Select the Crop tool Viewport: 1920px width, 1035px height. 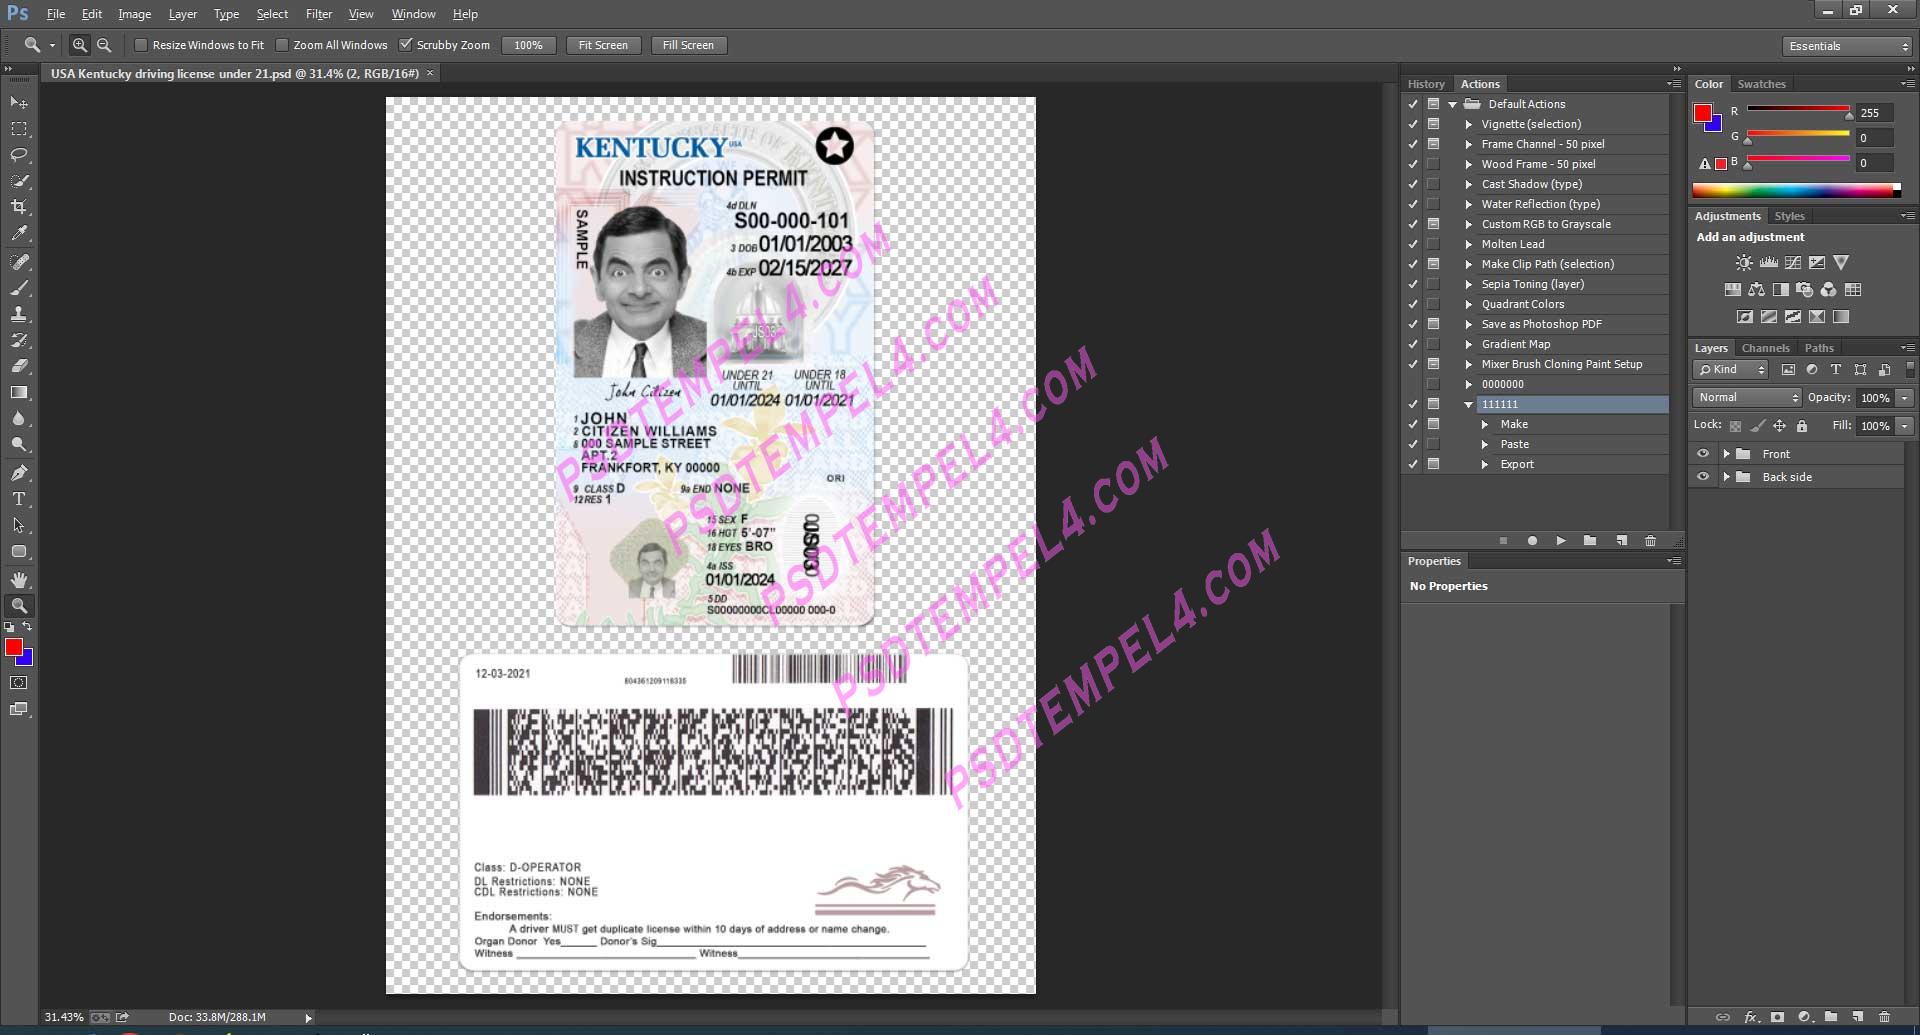[18, 207]
